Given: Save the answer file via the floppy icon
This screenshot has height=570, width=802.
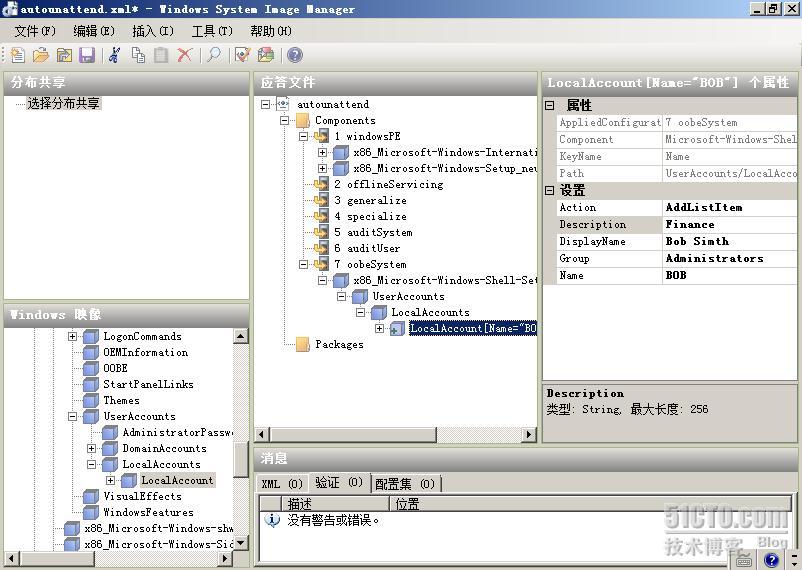Looking at the screenshot, I should click(87, 55).
